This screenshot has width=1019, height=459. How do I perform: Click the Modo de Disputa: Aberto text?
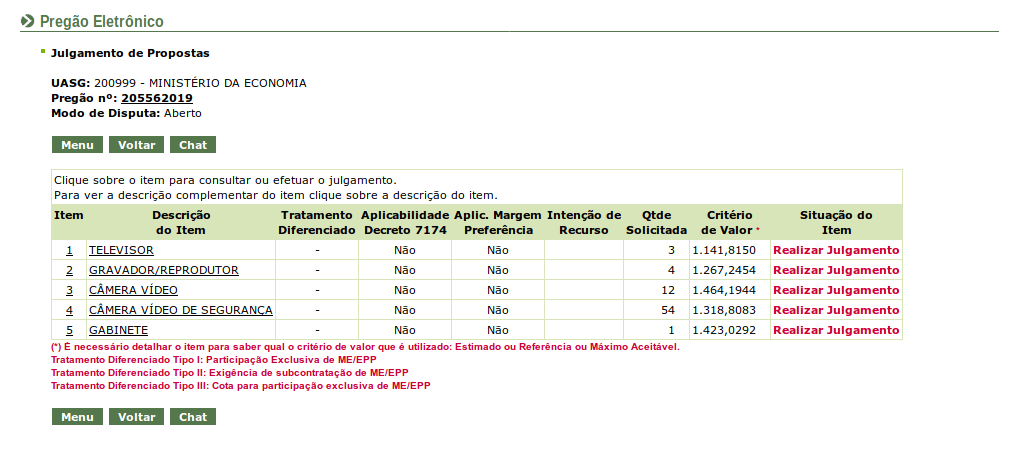127,113
